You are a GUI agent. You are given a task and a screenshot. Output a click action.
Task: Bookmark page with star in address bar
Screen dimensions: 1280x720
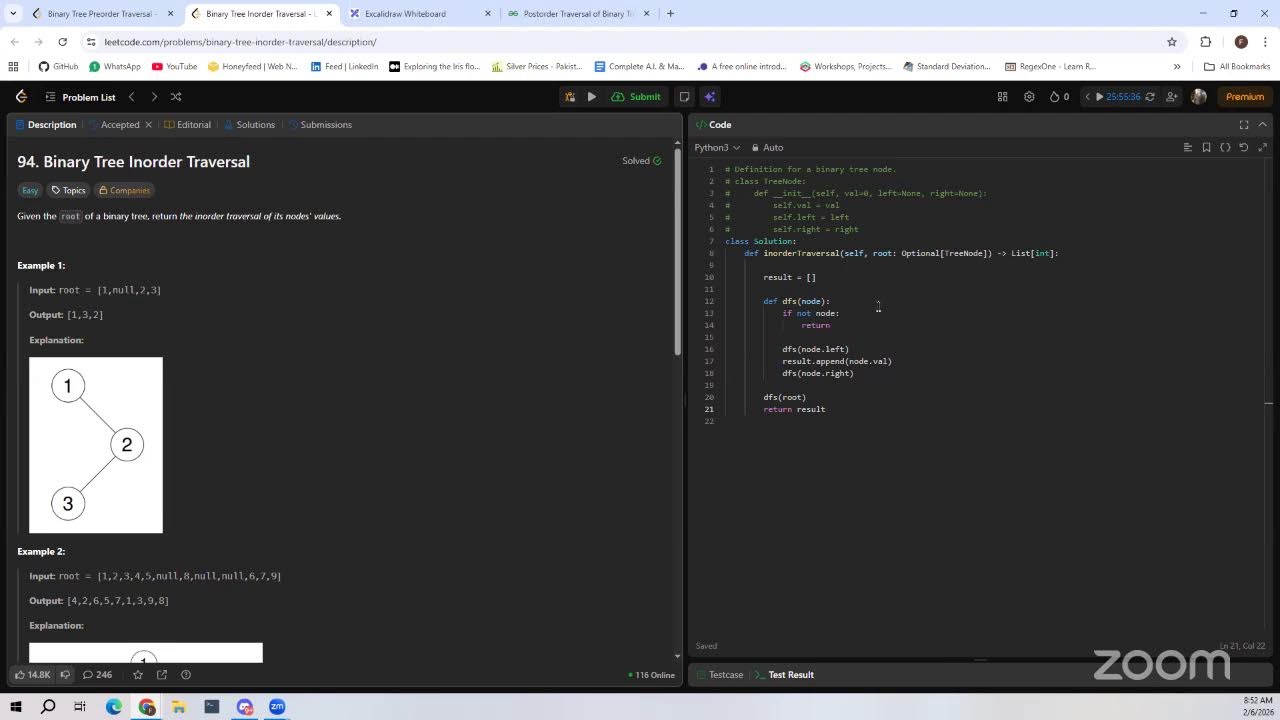pyautogui.click(x=1172, y=42)
